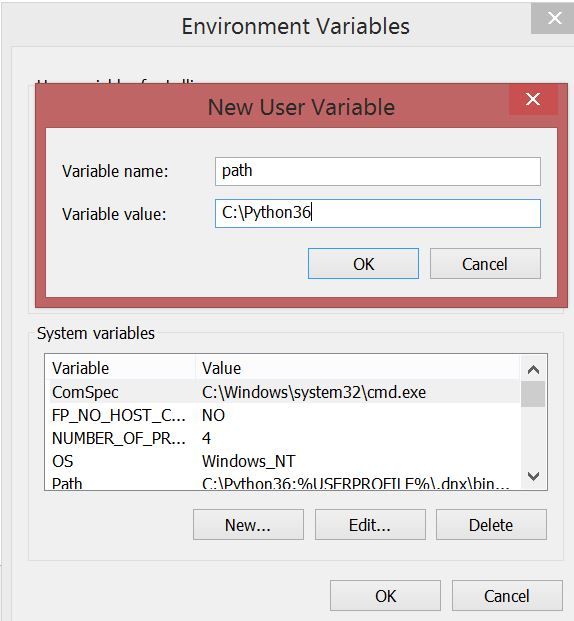Select the OS system variable row
The image size is (574, 621).
coord(282,461)
